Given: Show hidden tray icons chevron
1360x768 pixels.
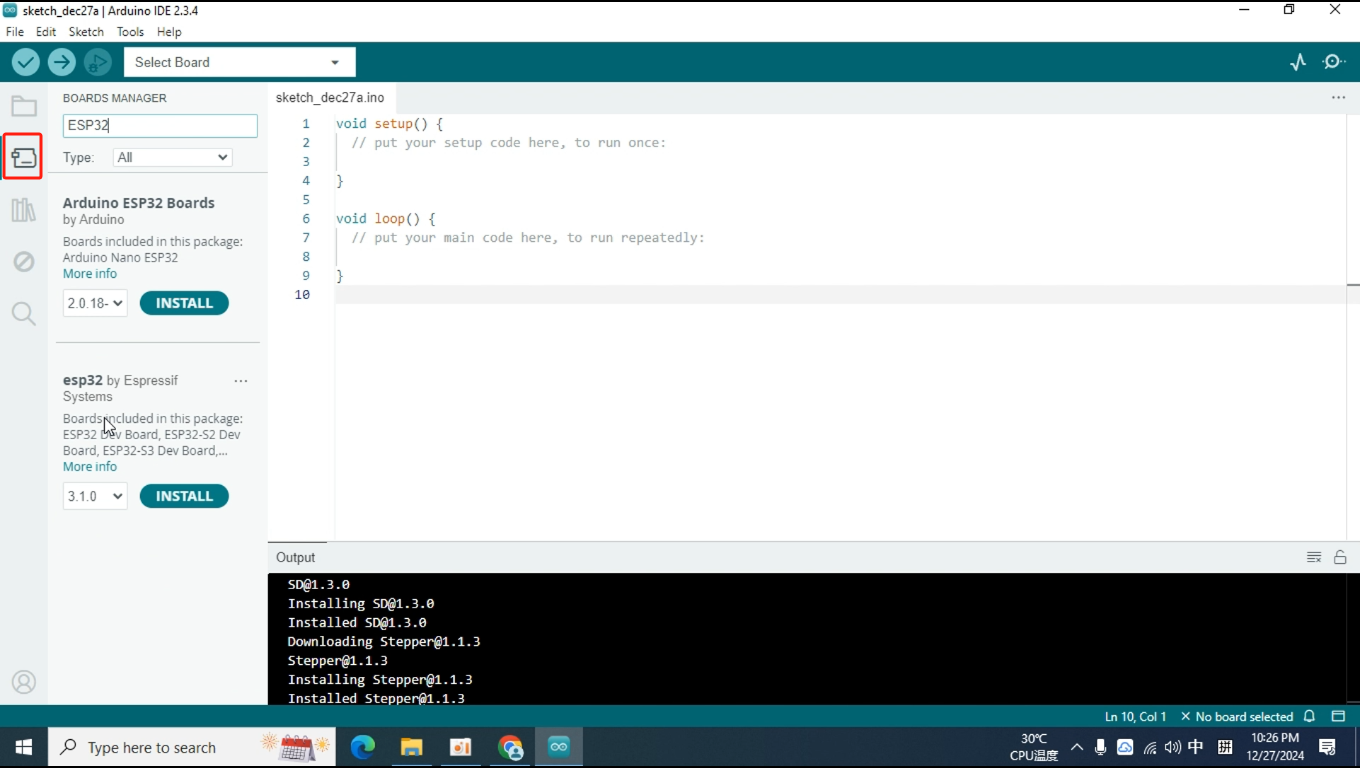Looking at the screenshot, I should 1076,747.
